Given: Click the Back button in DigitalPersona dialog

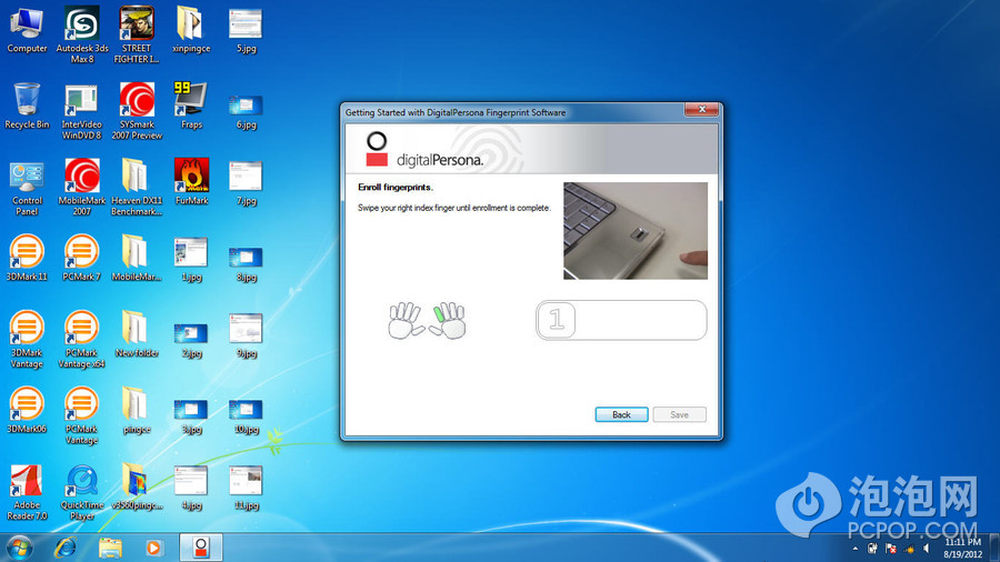Looking at the screenshot, I should (x=621, y=415).
